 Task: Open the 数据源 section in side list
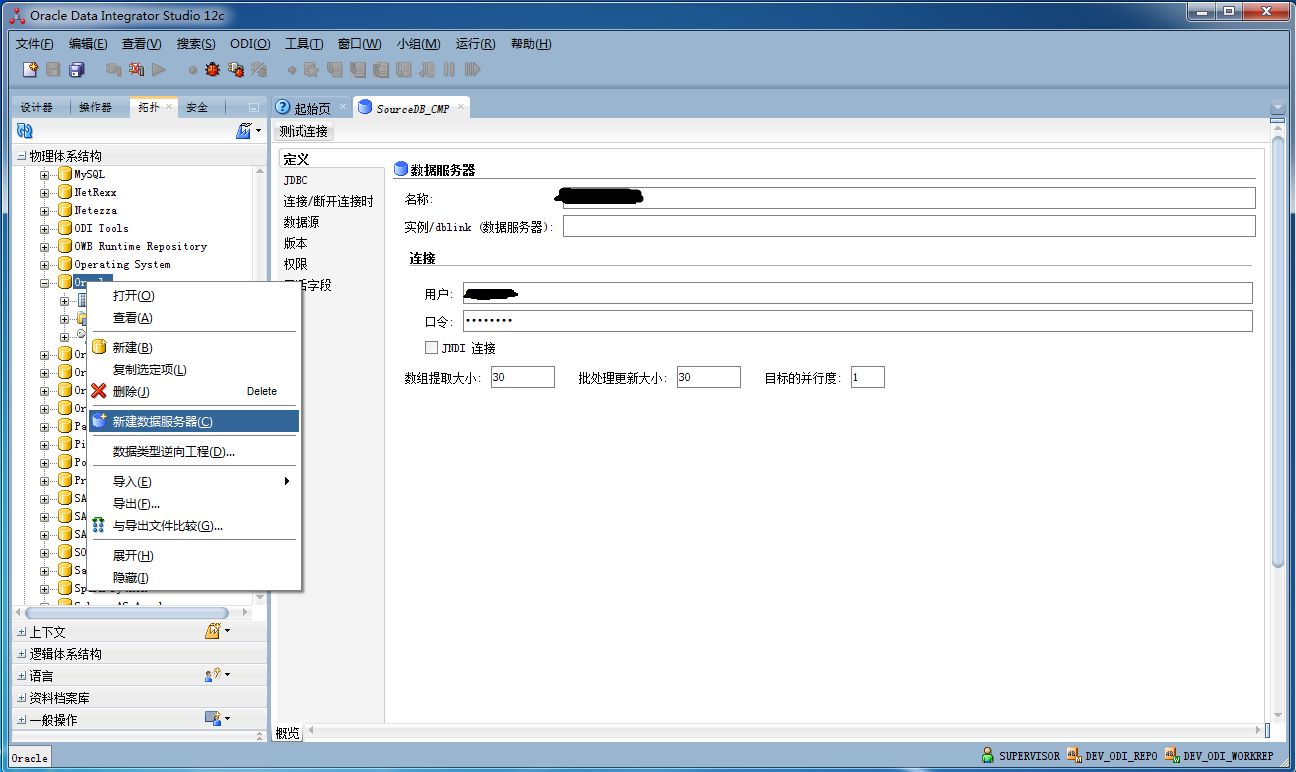pos(301,222)
